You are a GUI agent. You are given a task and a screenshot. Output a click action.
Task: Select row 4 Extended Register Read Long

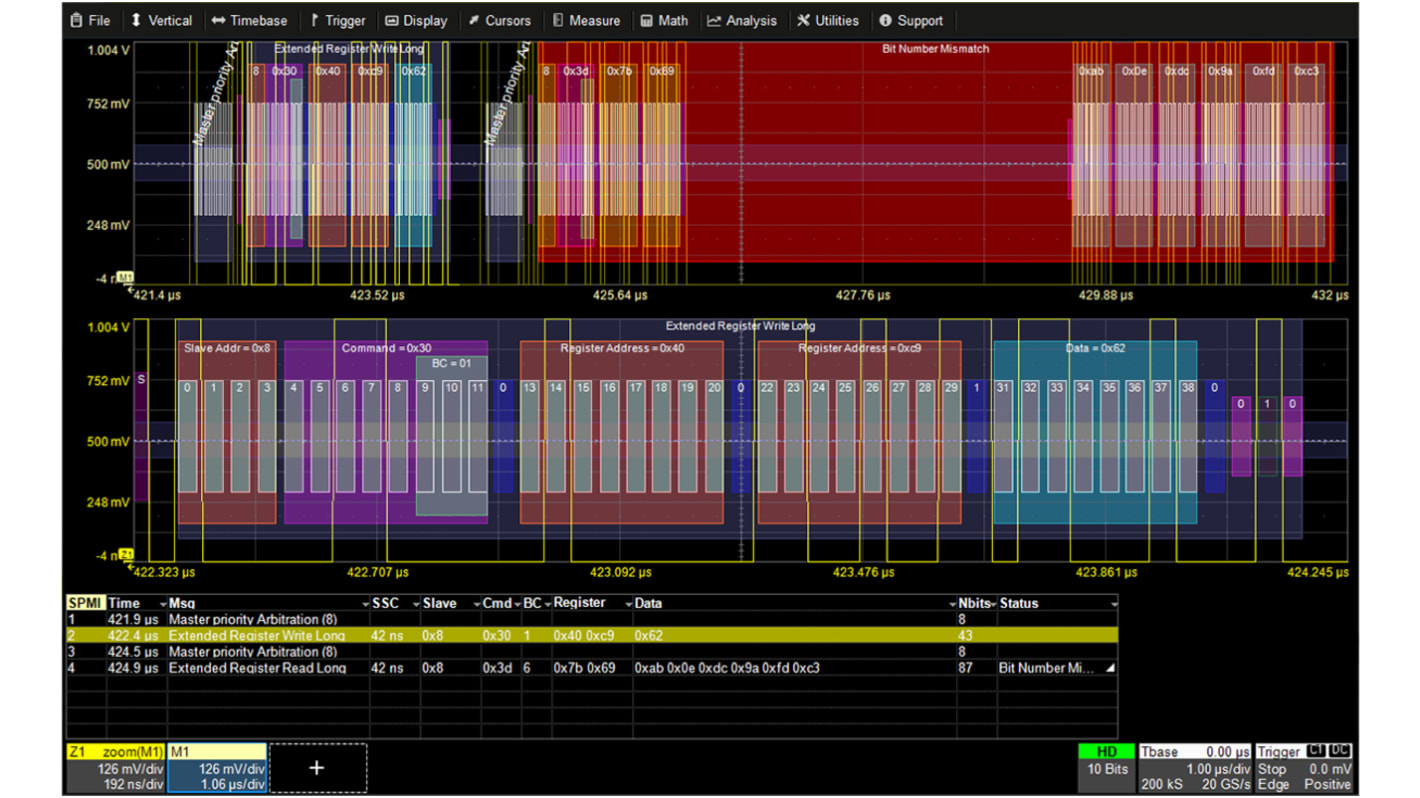(x=590, y=668)
